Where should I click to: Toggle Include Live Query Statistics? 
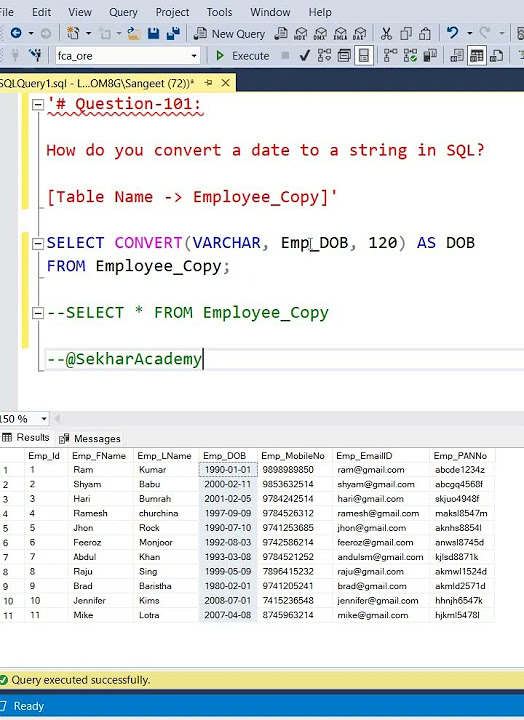[410, 56]
